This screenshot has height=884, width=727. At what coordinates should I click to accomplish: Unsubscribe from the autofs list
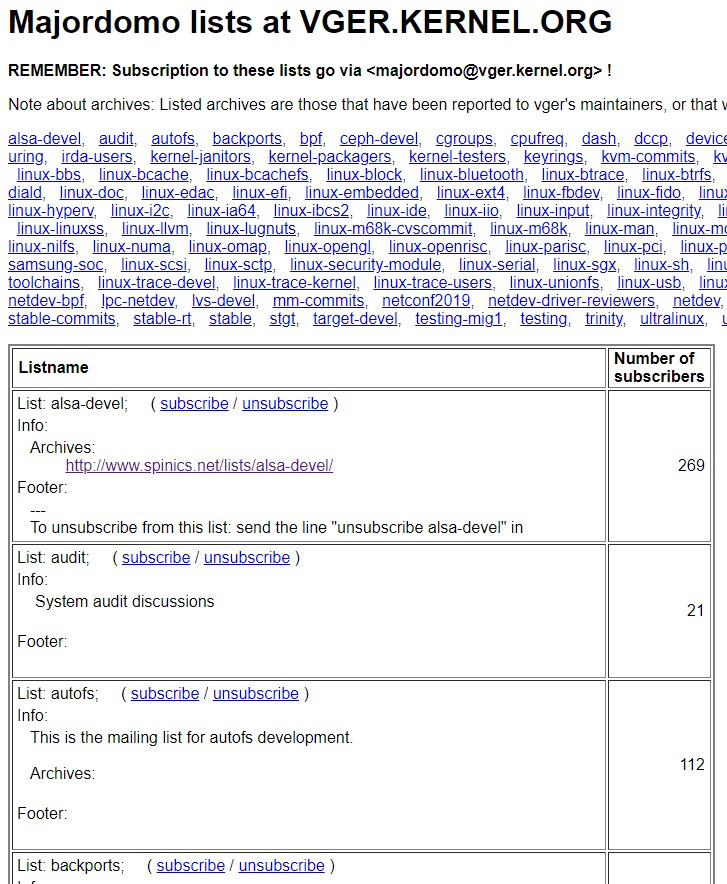click(256, 694)
